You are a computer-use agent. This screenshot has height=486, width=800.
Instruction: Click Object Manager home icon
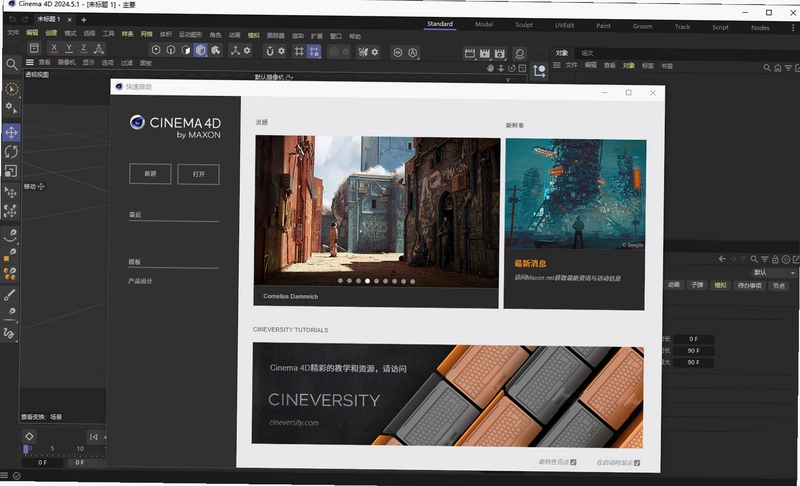pos(778,67)
